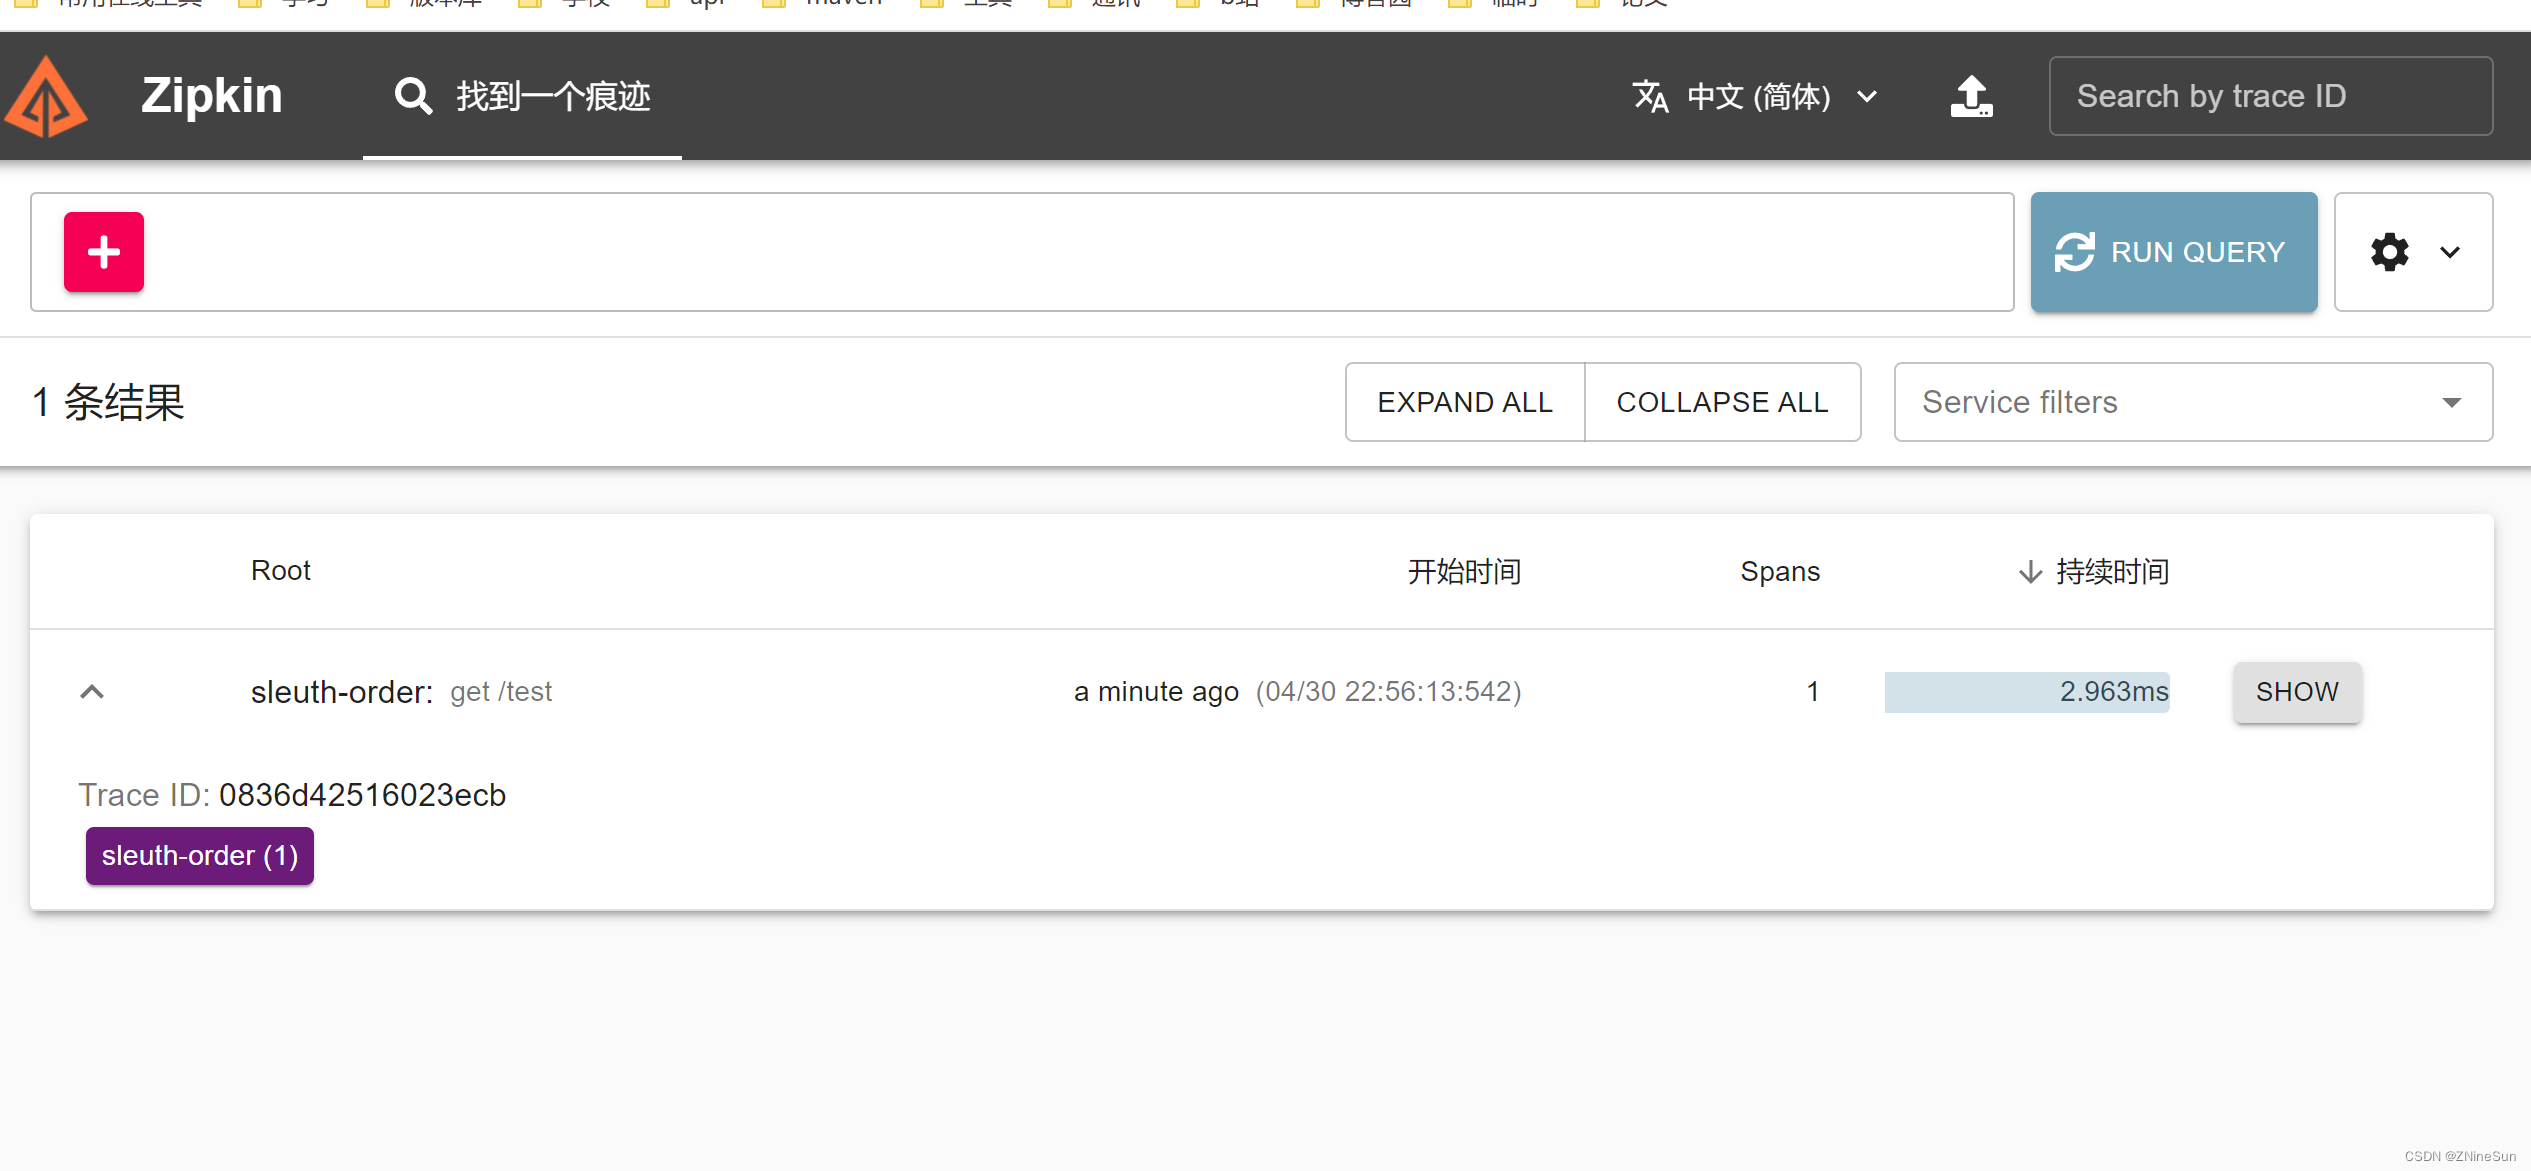Click the magnifier icon beside 找到一个痕迹
The height and width of the screenshot is (1171, 2531).
(413, 95)
